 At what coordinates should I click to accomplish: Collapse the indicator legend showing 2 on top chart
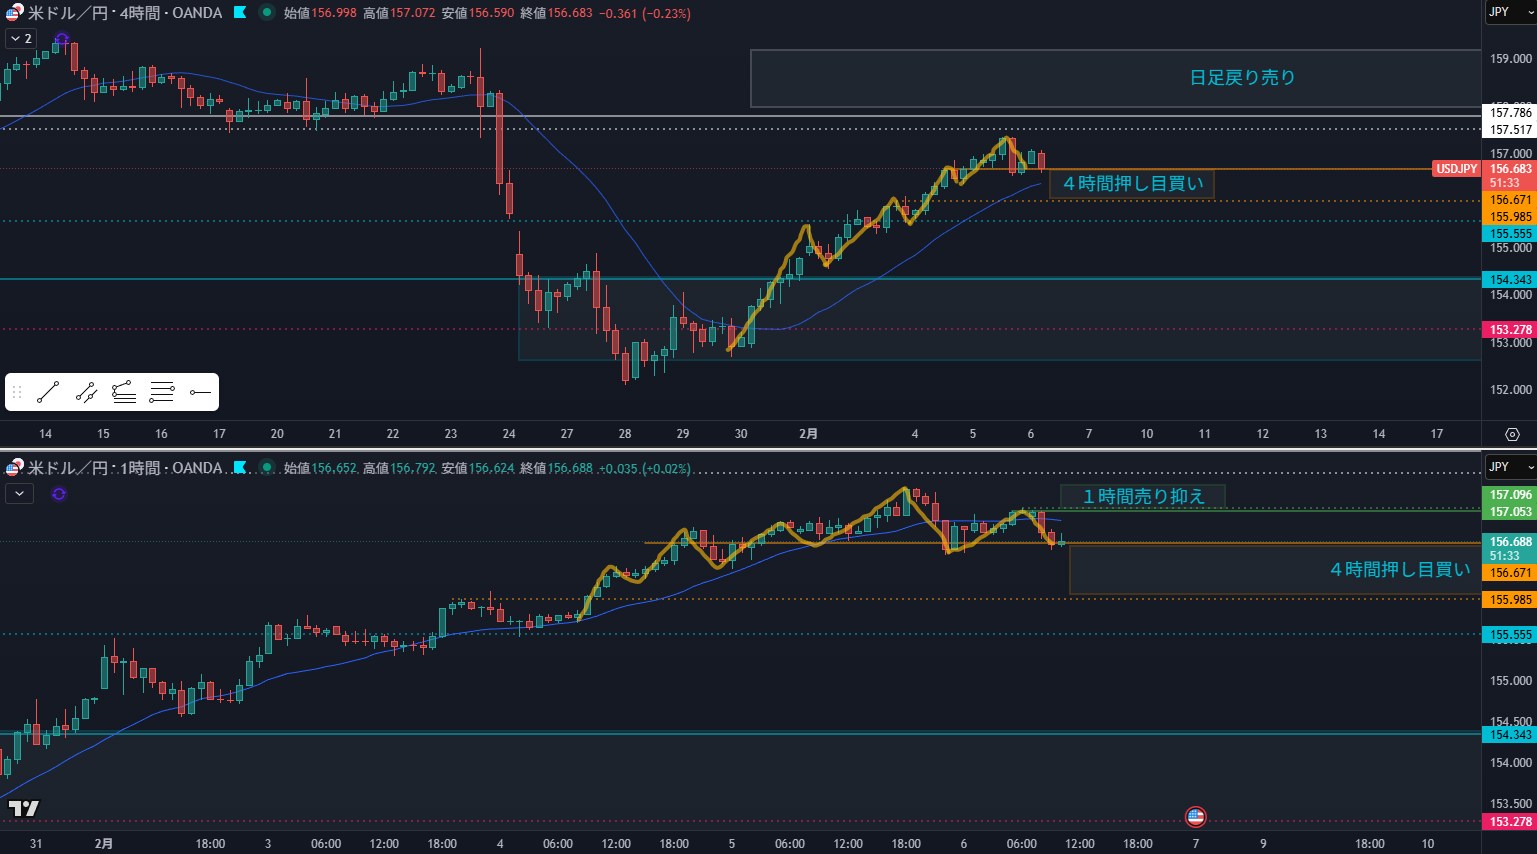click(x=20, y=38)
